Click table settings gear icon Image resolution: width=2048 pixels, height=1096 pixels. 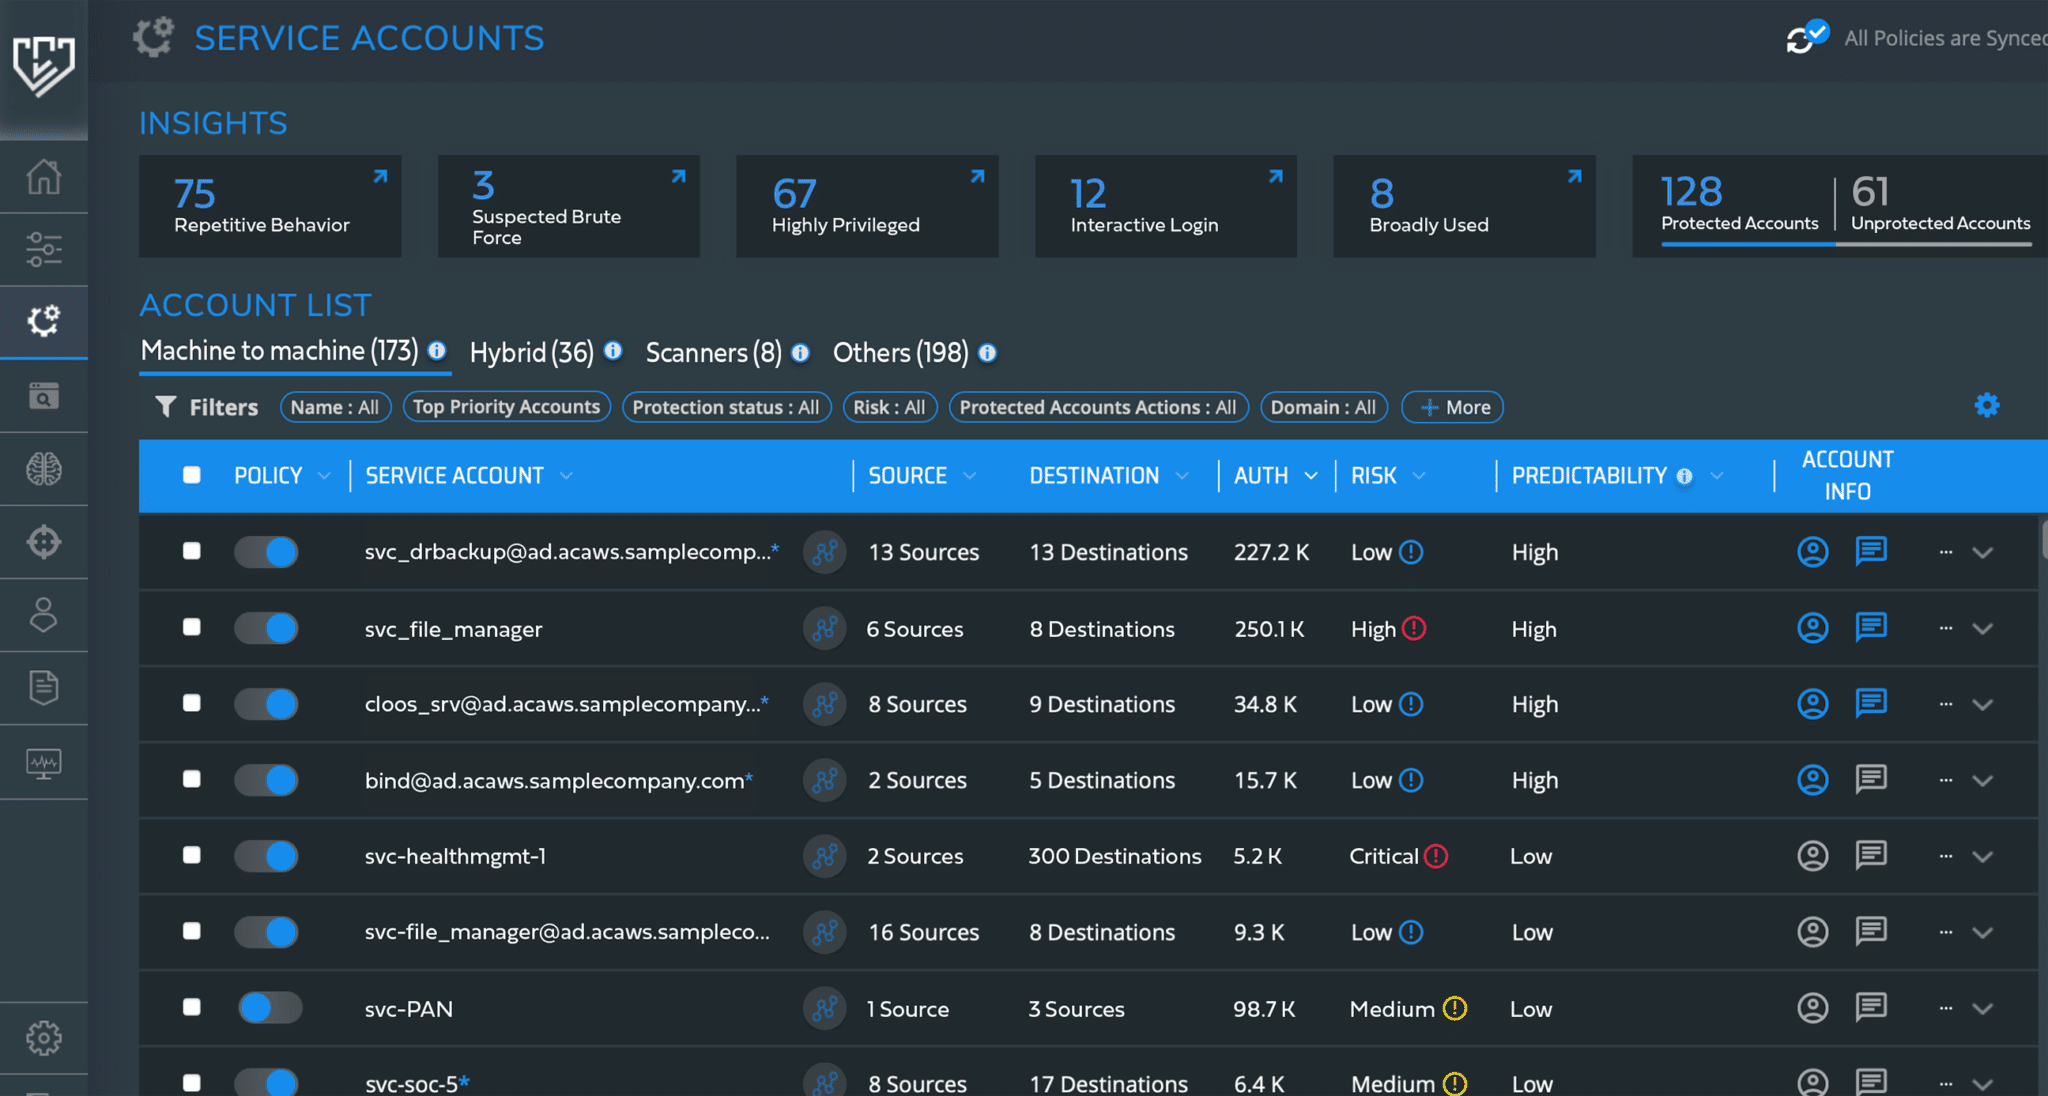click(x=1986, y=405)
